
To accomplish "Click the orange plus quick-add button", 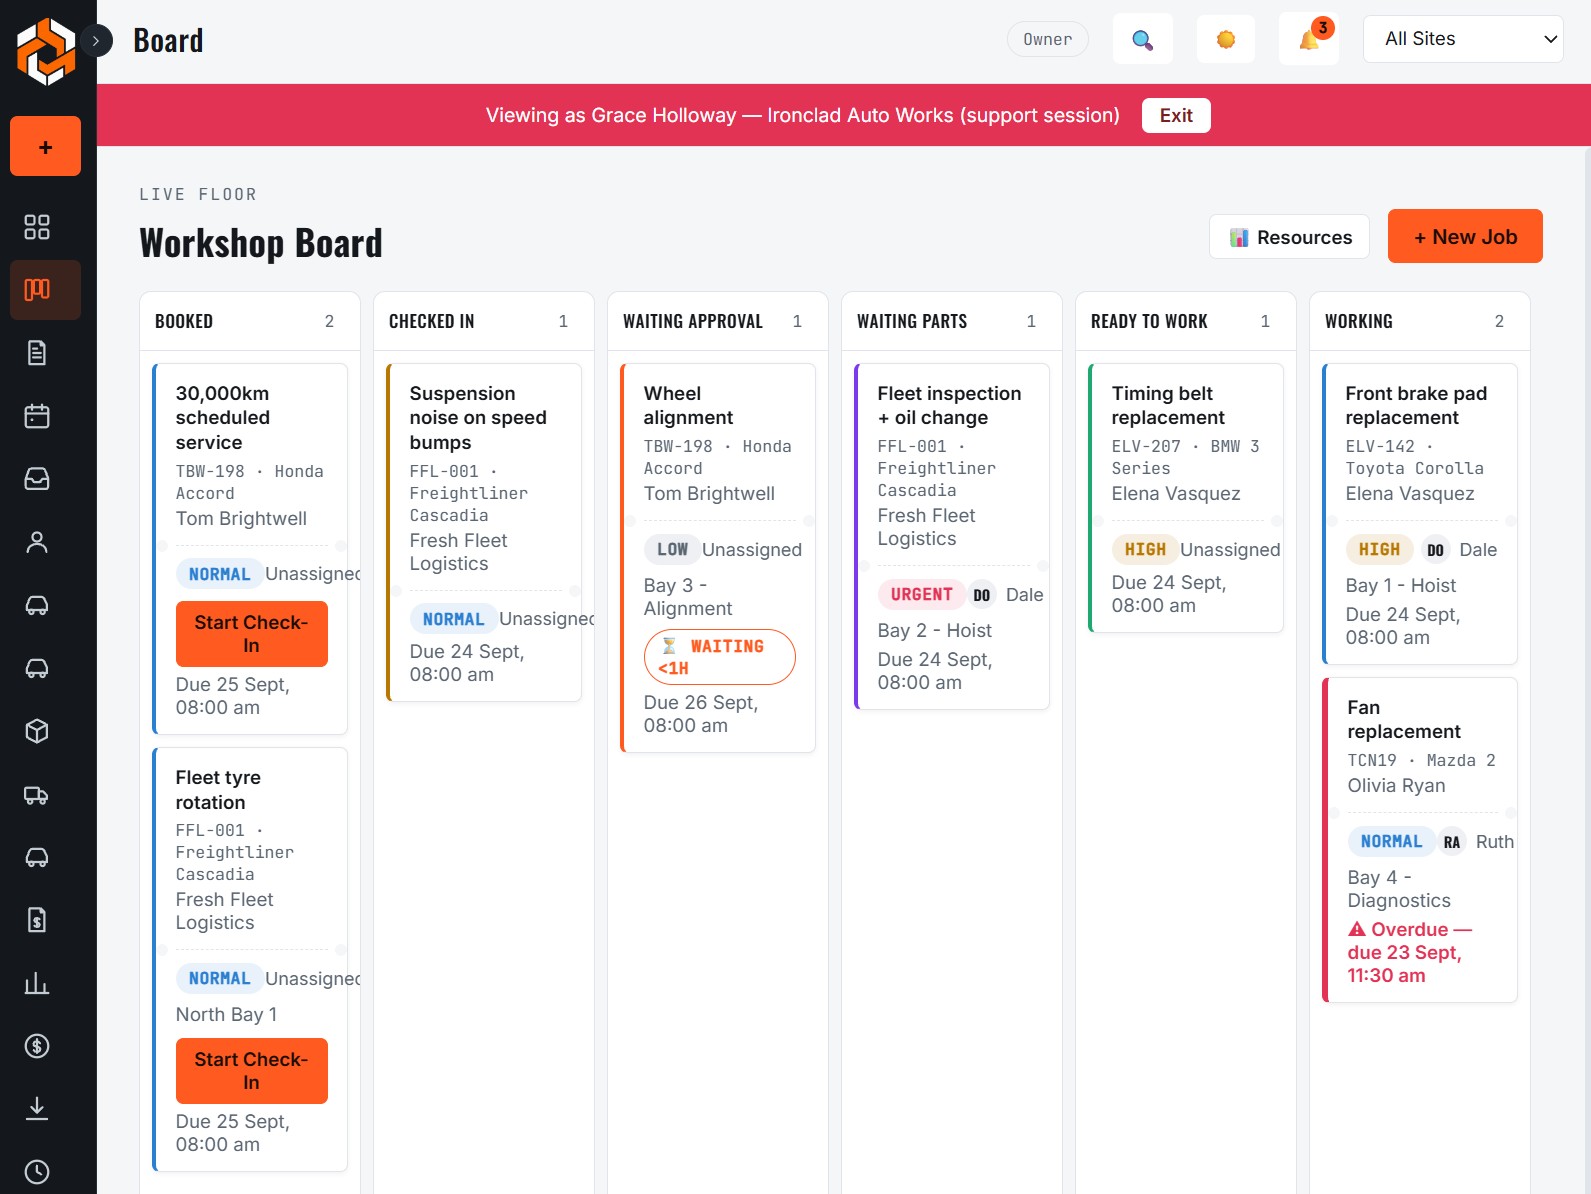I will pyautogui.click(x=46, y=147).
